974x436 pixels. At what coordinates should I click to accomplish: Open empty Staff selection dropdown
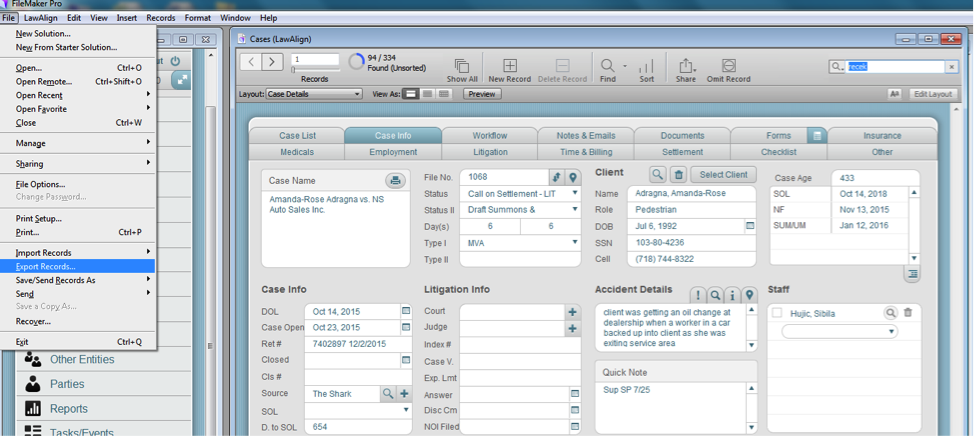point(839,332)
